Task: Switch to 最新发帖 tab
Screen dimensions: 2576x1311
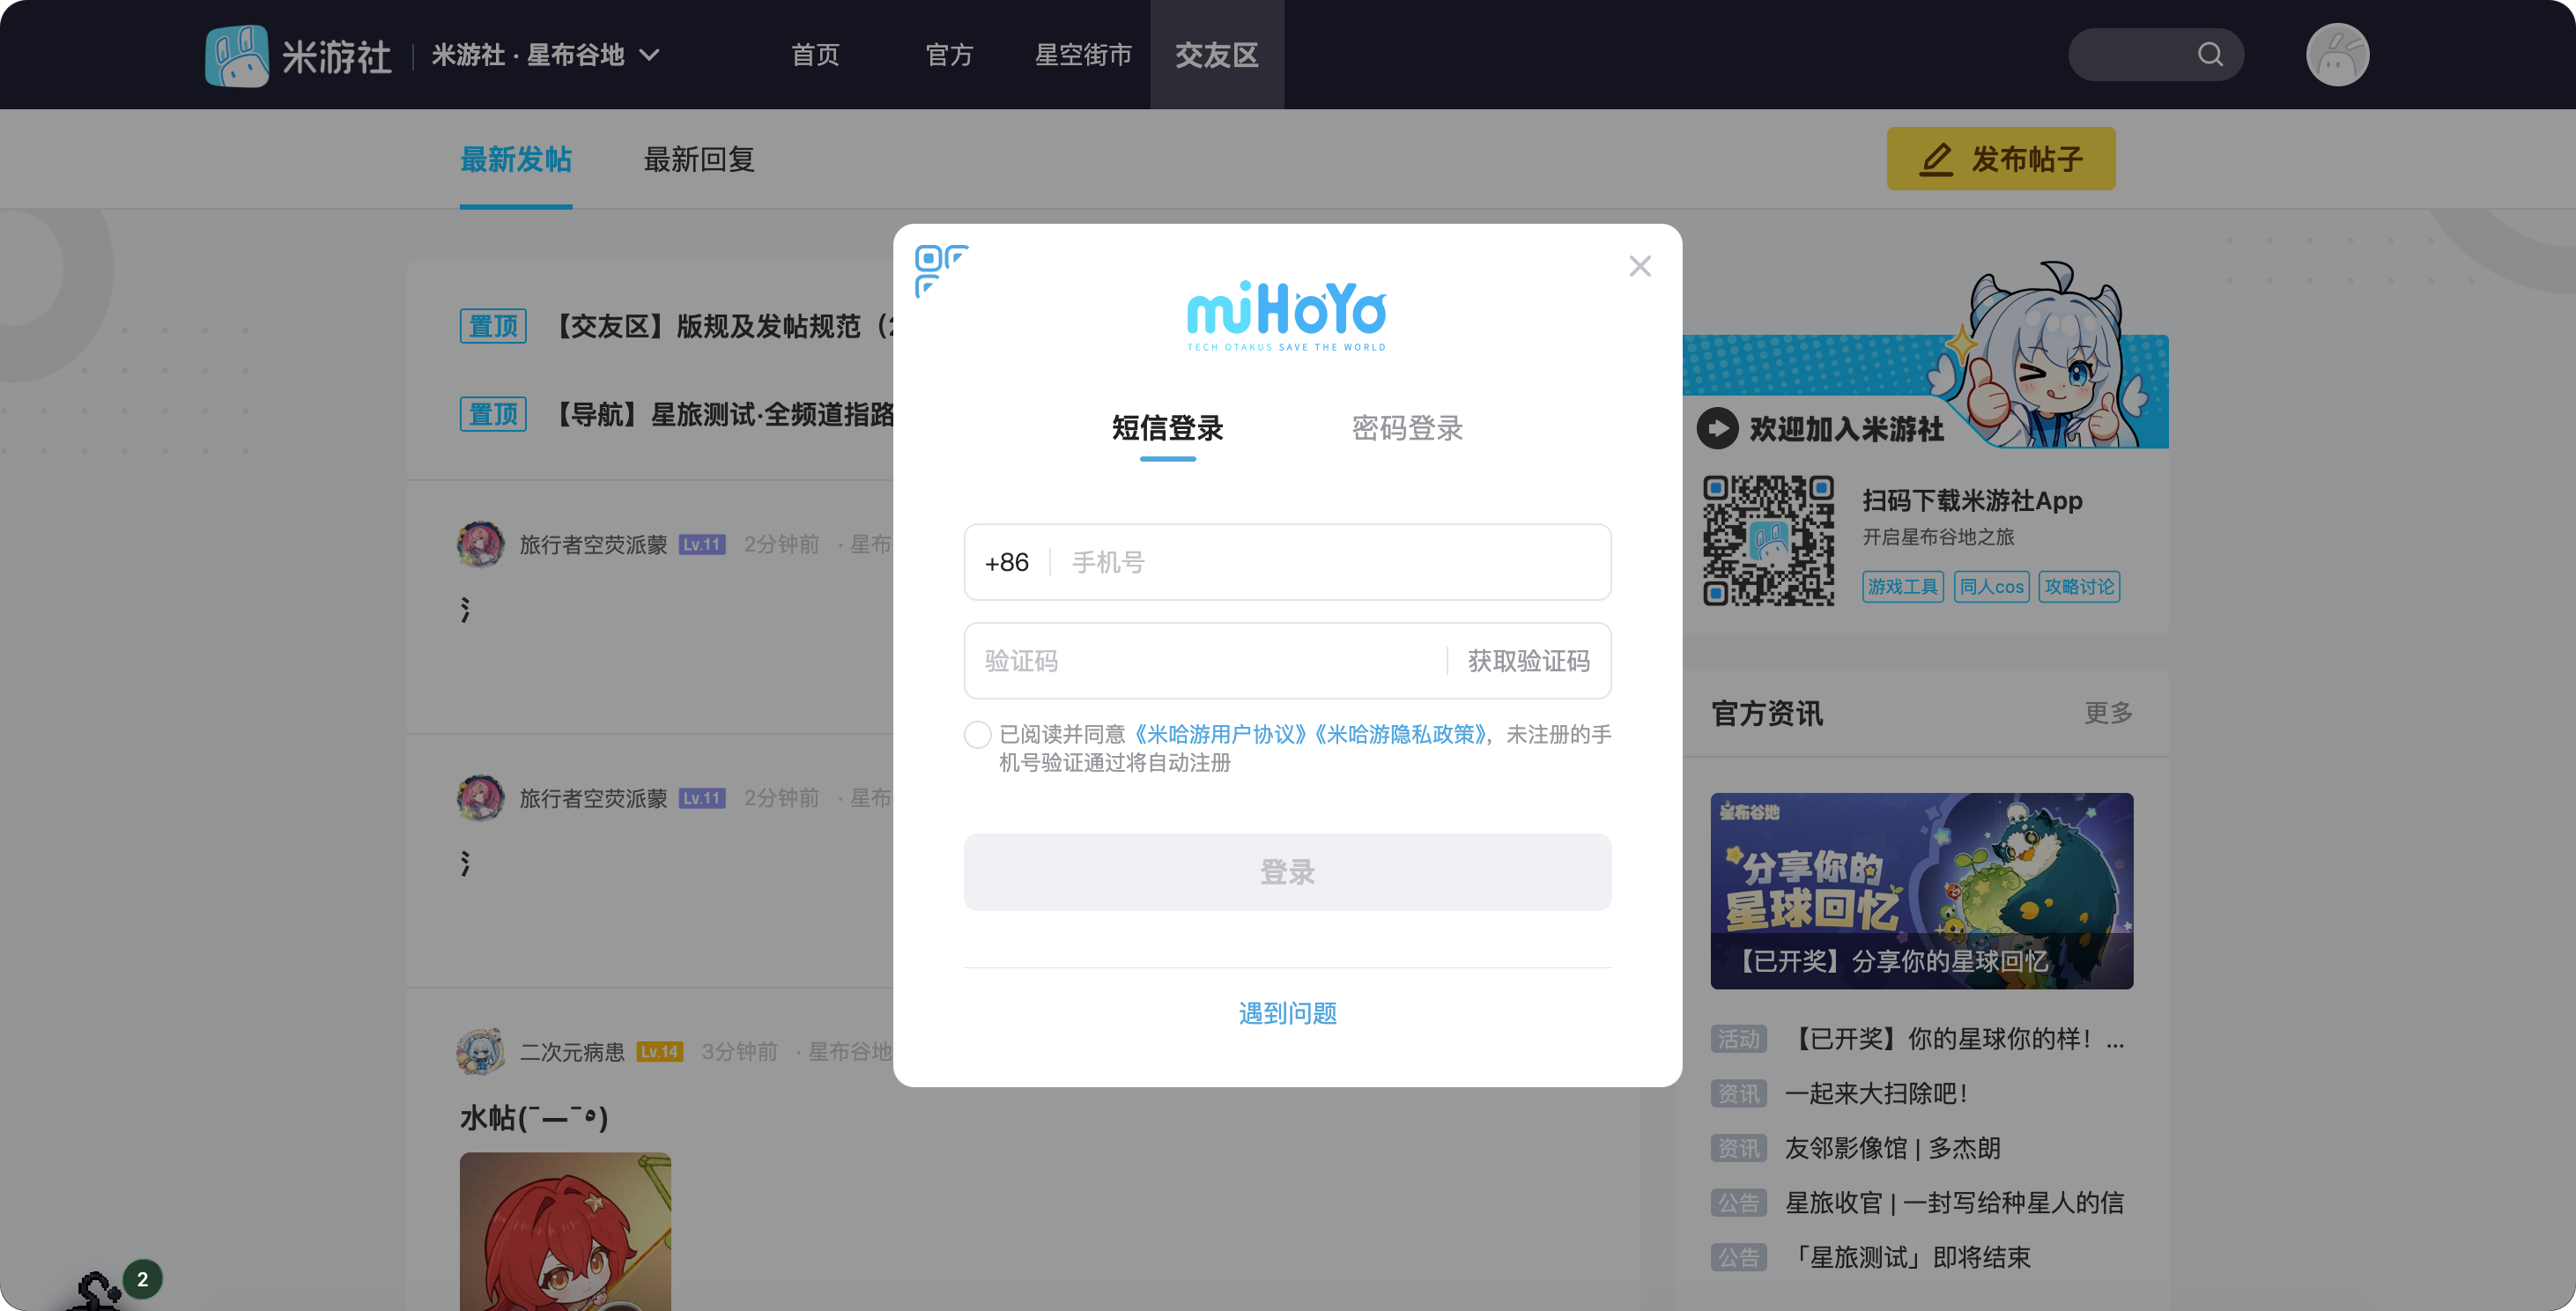Action: pyautogui.click(x=515, y=159)
